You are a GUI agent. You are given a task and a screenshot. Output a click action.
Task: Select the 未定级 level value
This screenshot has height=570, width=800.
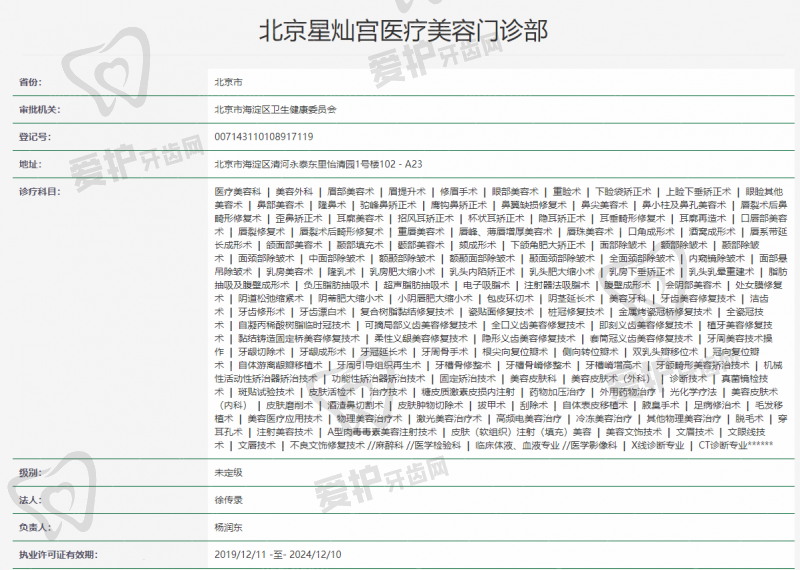click(228, 471)
